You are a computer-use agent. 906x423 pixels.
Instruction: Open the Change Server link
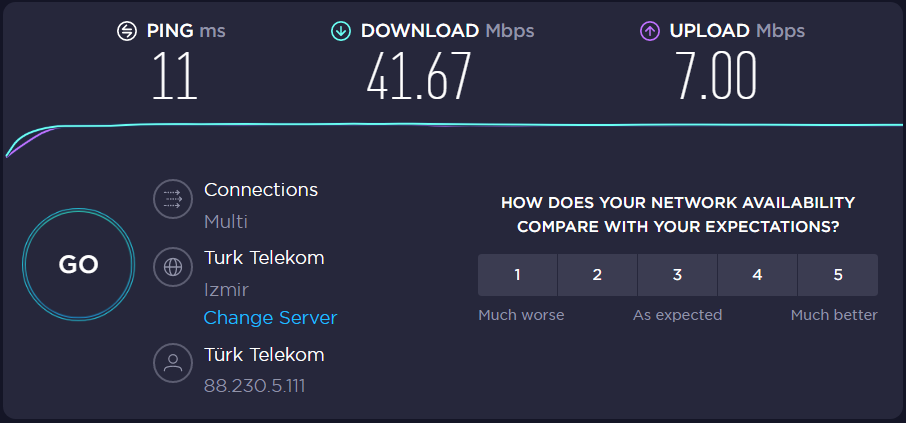click(270, 318)
